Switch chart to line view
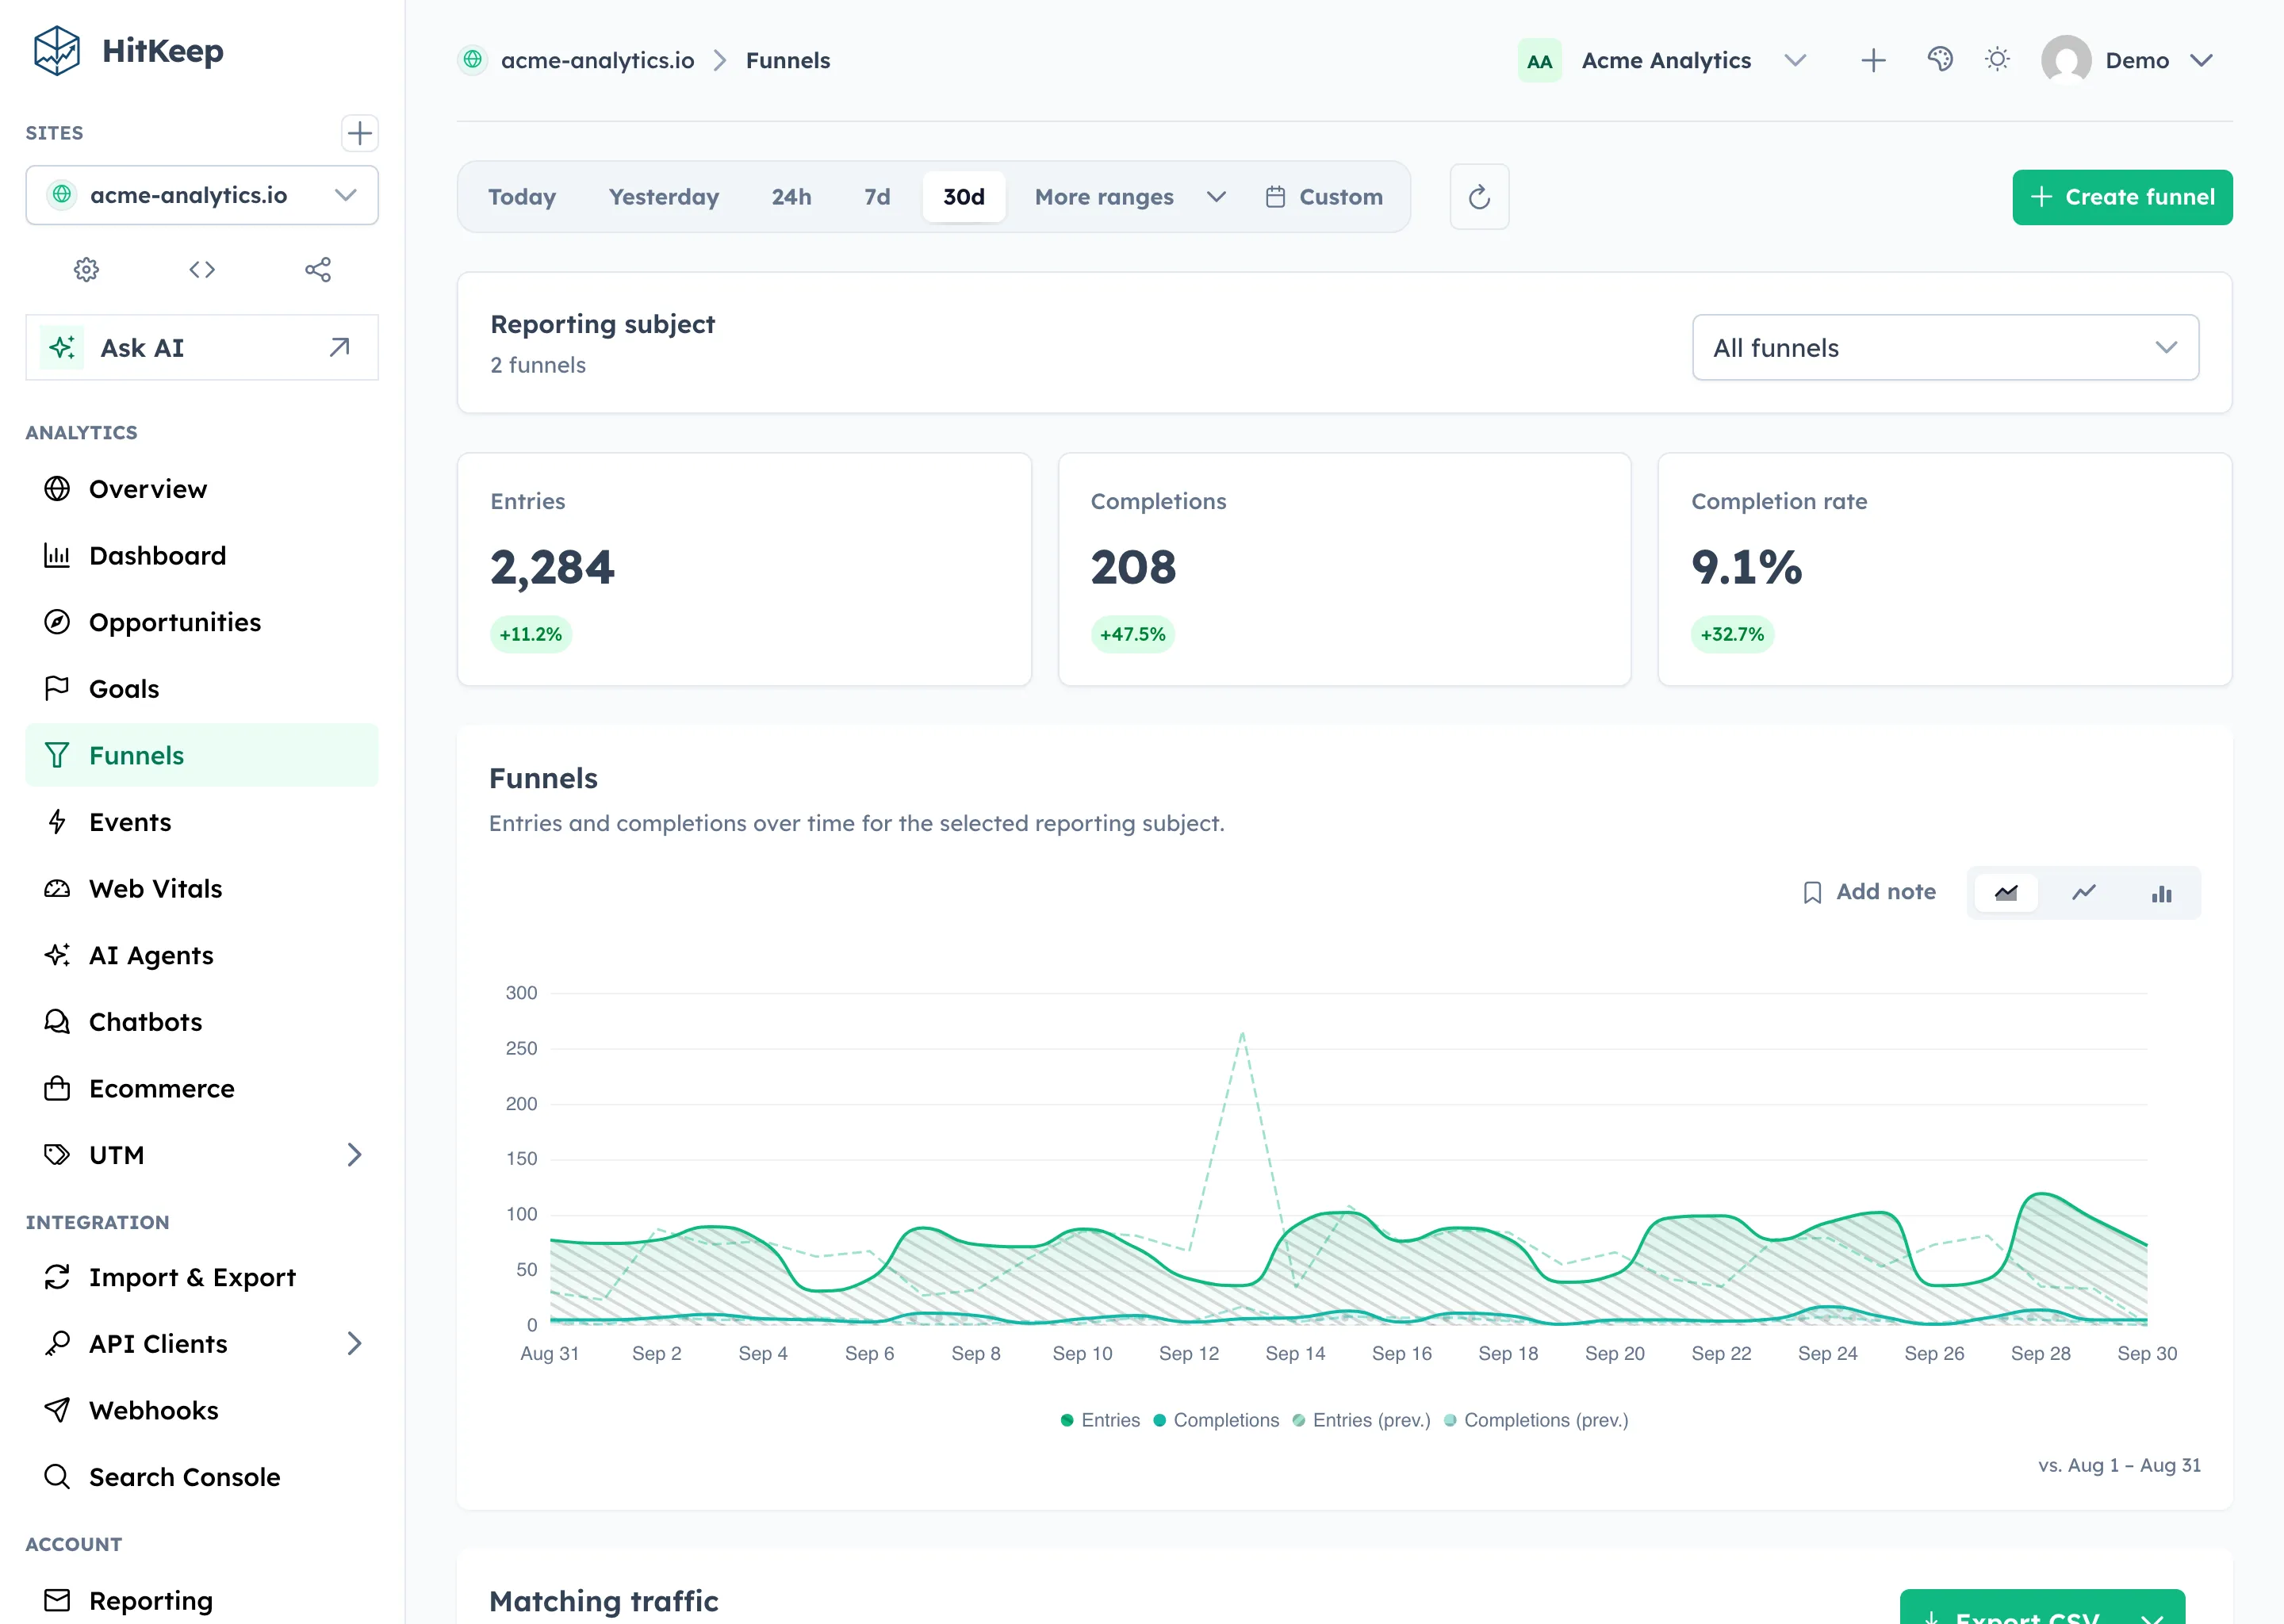 coord(2084,893)
